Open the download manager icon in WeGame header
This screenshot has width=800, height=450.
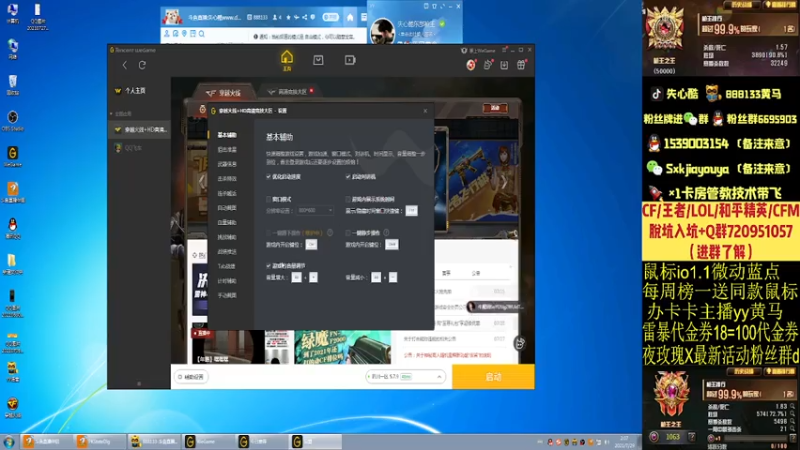[x=504, y=65]
